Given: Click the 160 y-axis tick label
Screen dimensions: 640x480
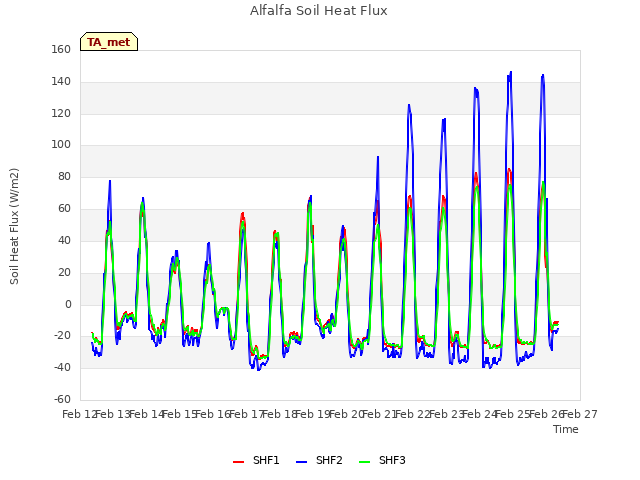Looking at the screenshot, I should pos(61,49).
